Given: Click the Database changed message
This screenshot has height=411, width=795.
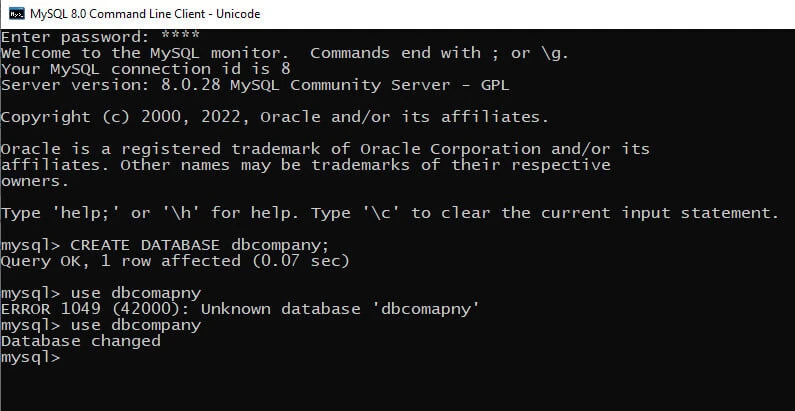Looking at the screenshot, I should click(80, 341).
